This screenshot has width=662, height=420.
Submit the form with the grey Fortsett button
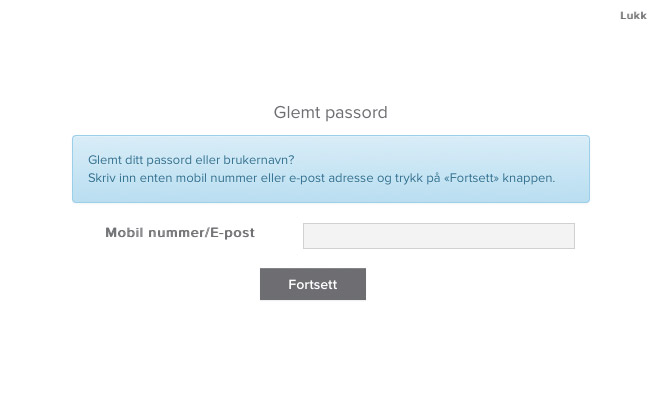click(312, 284)
